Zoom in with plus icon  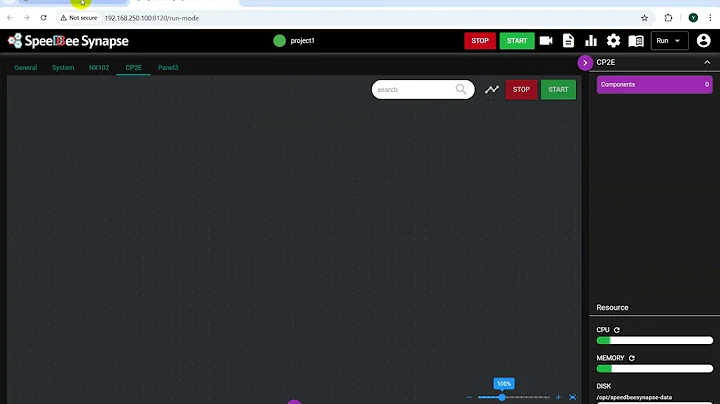coord(558,397)
